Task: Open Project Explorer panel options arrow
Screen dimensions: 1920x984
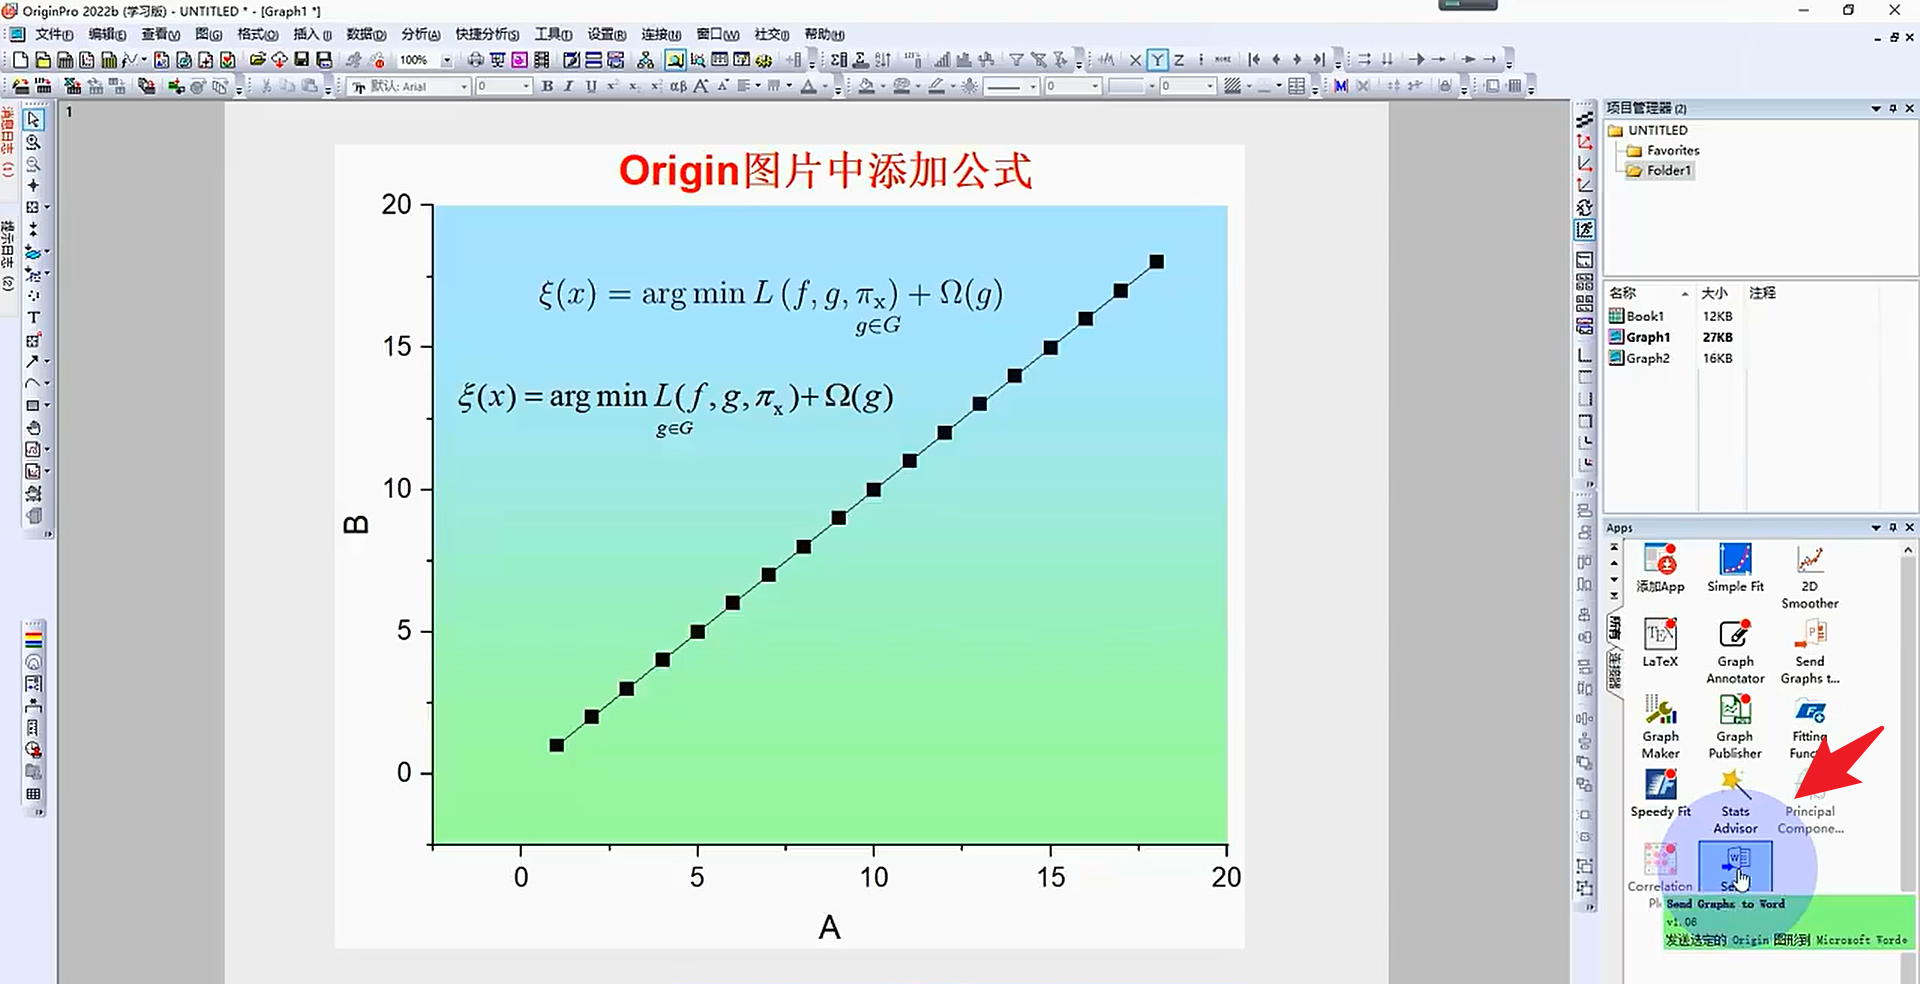Action: 1876,108
